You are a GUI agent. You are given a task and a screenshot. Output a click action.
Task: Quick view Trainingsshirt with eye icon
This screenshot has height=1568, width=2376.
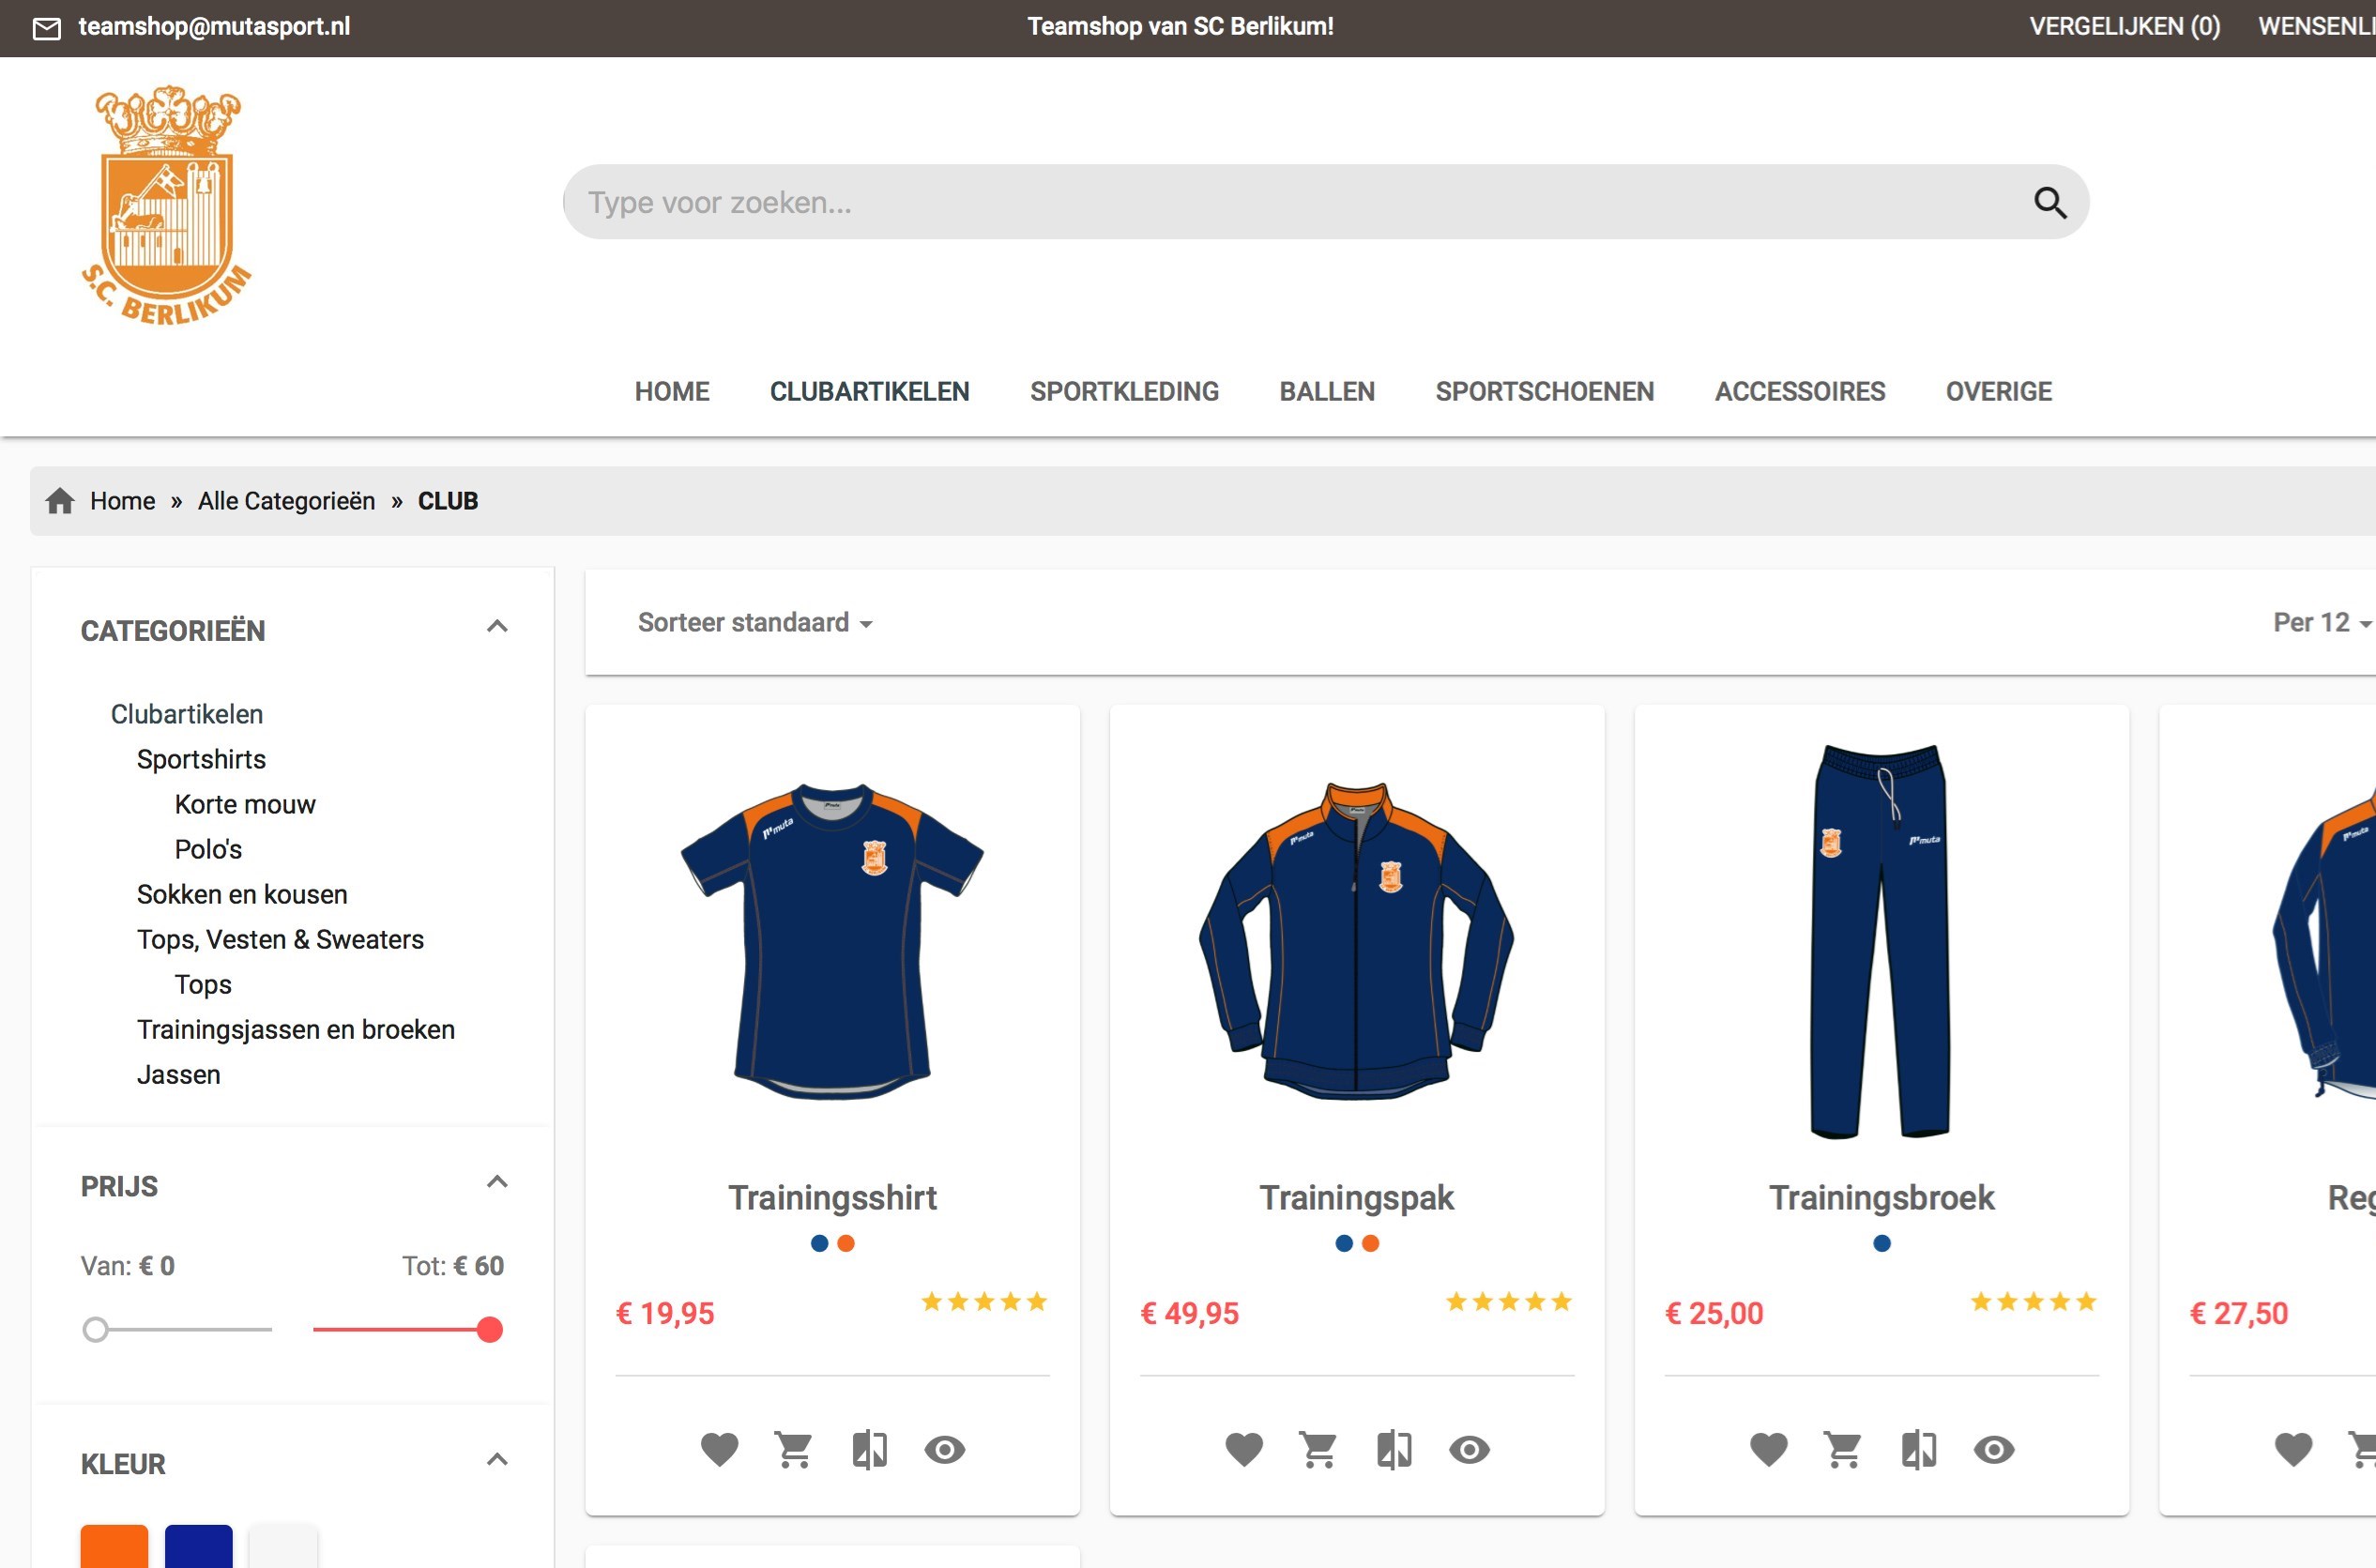tap(944, 1449)
